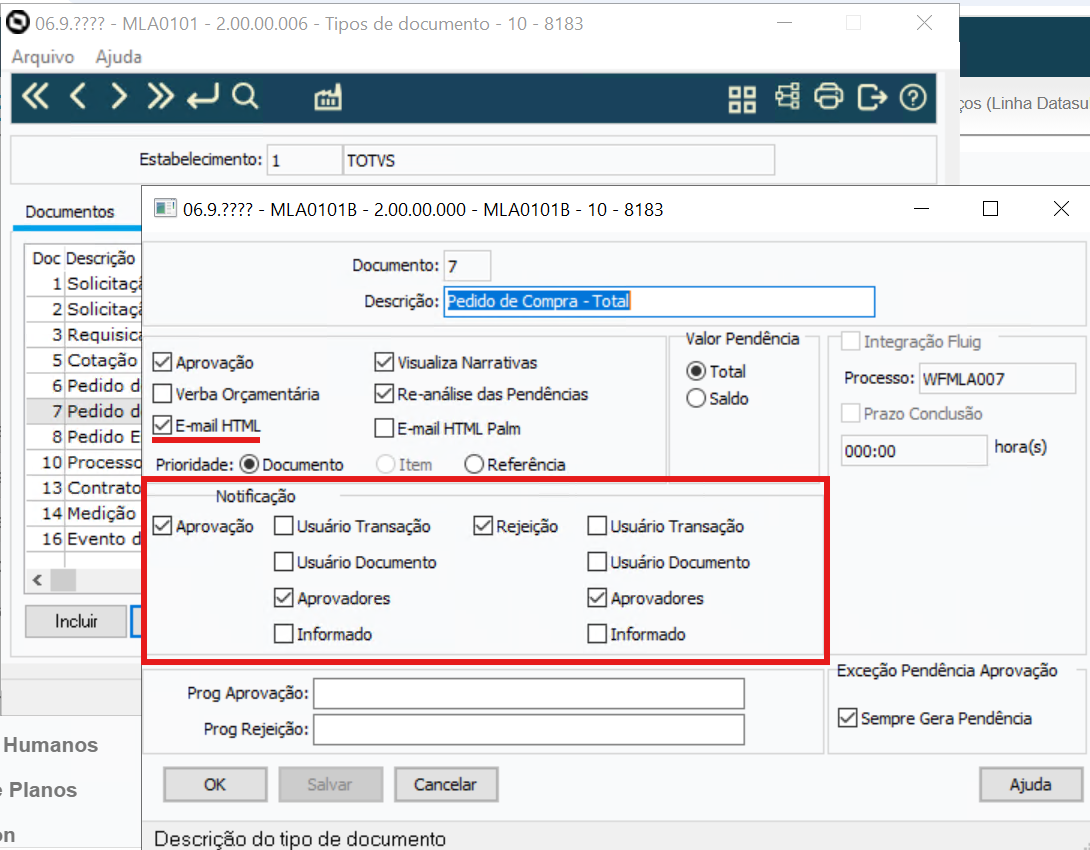
Task: Click the Processo field WFMLA007
Action: click(998, 379)
